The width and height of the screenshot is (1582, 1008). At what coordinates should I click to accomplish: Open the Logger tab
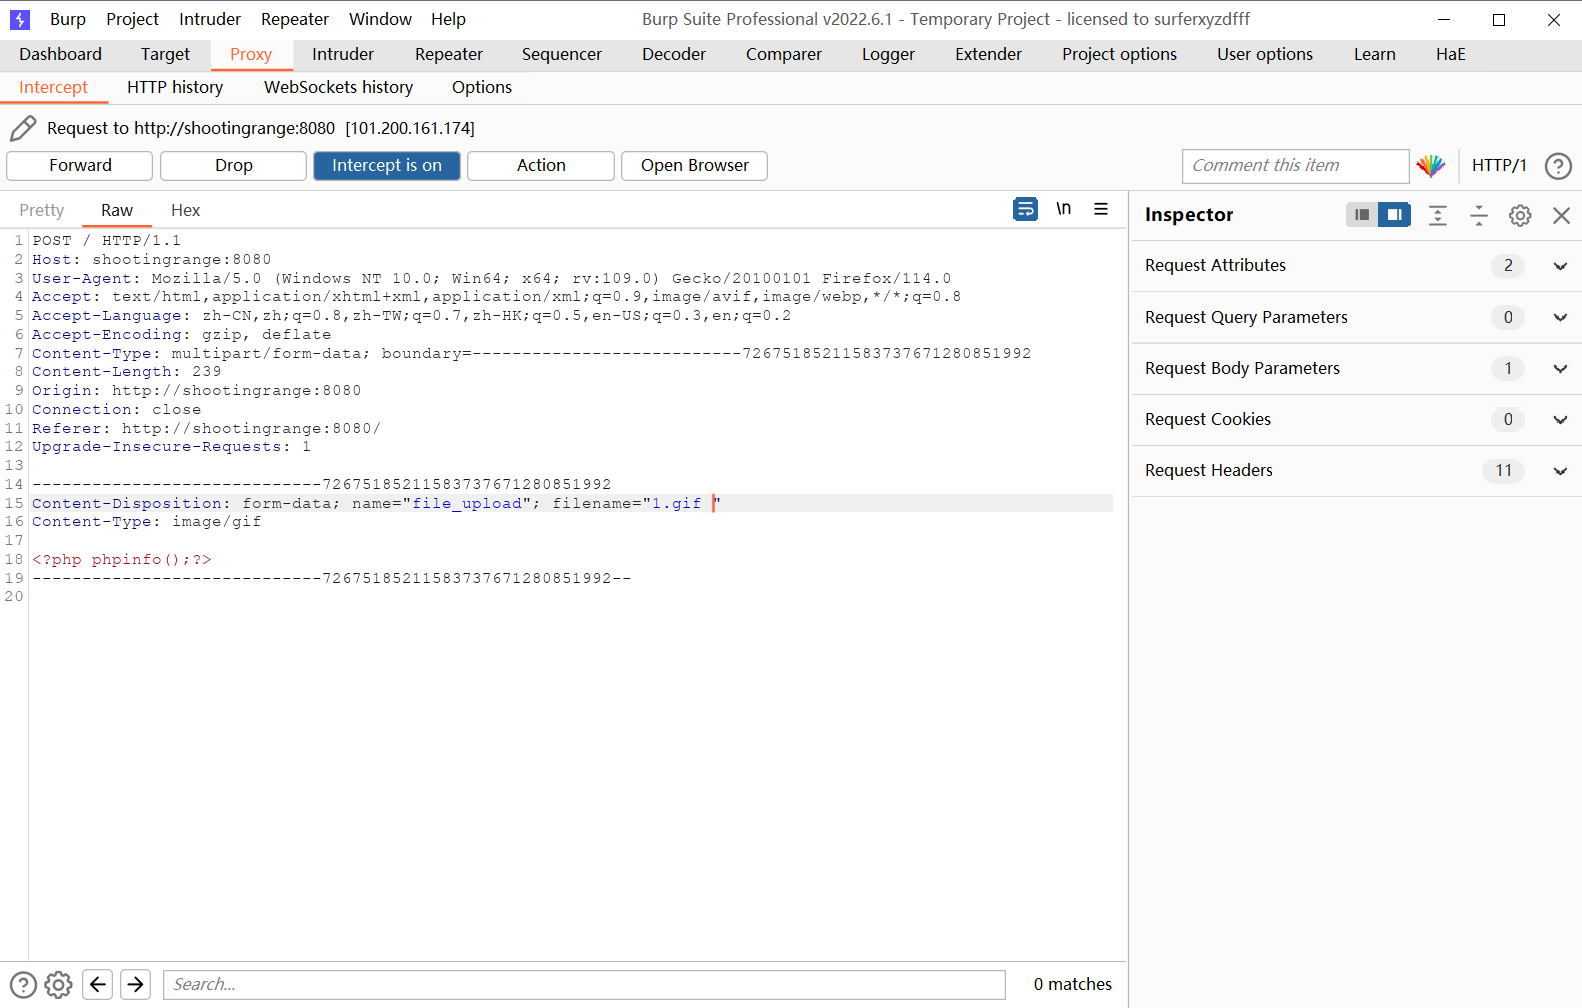888,54
